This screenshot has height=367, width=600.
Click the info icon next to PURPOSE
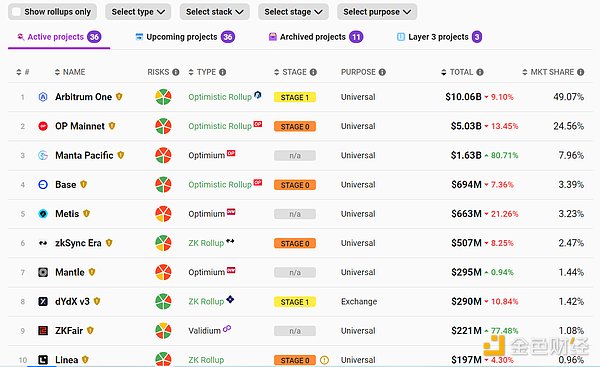coord(382,72)
